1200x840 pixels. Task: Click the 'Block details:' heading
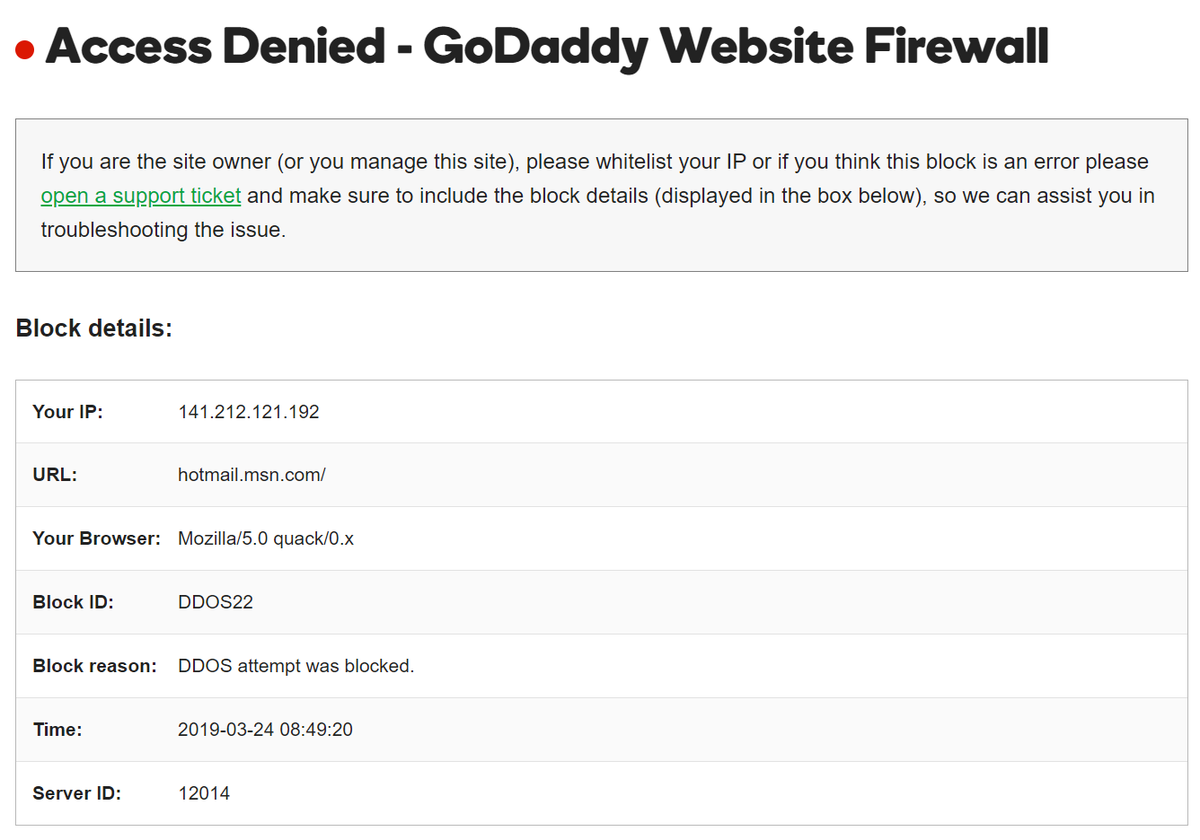click(94, 328)
